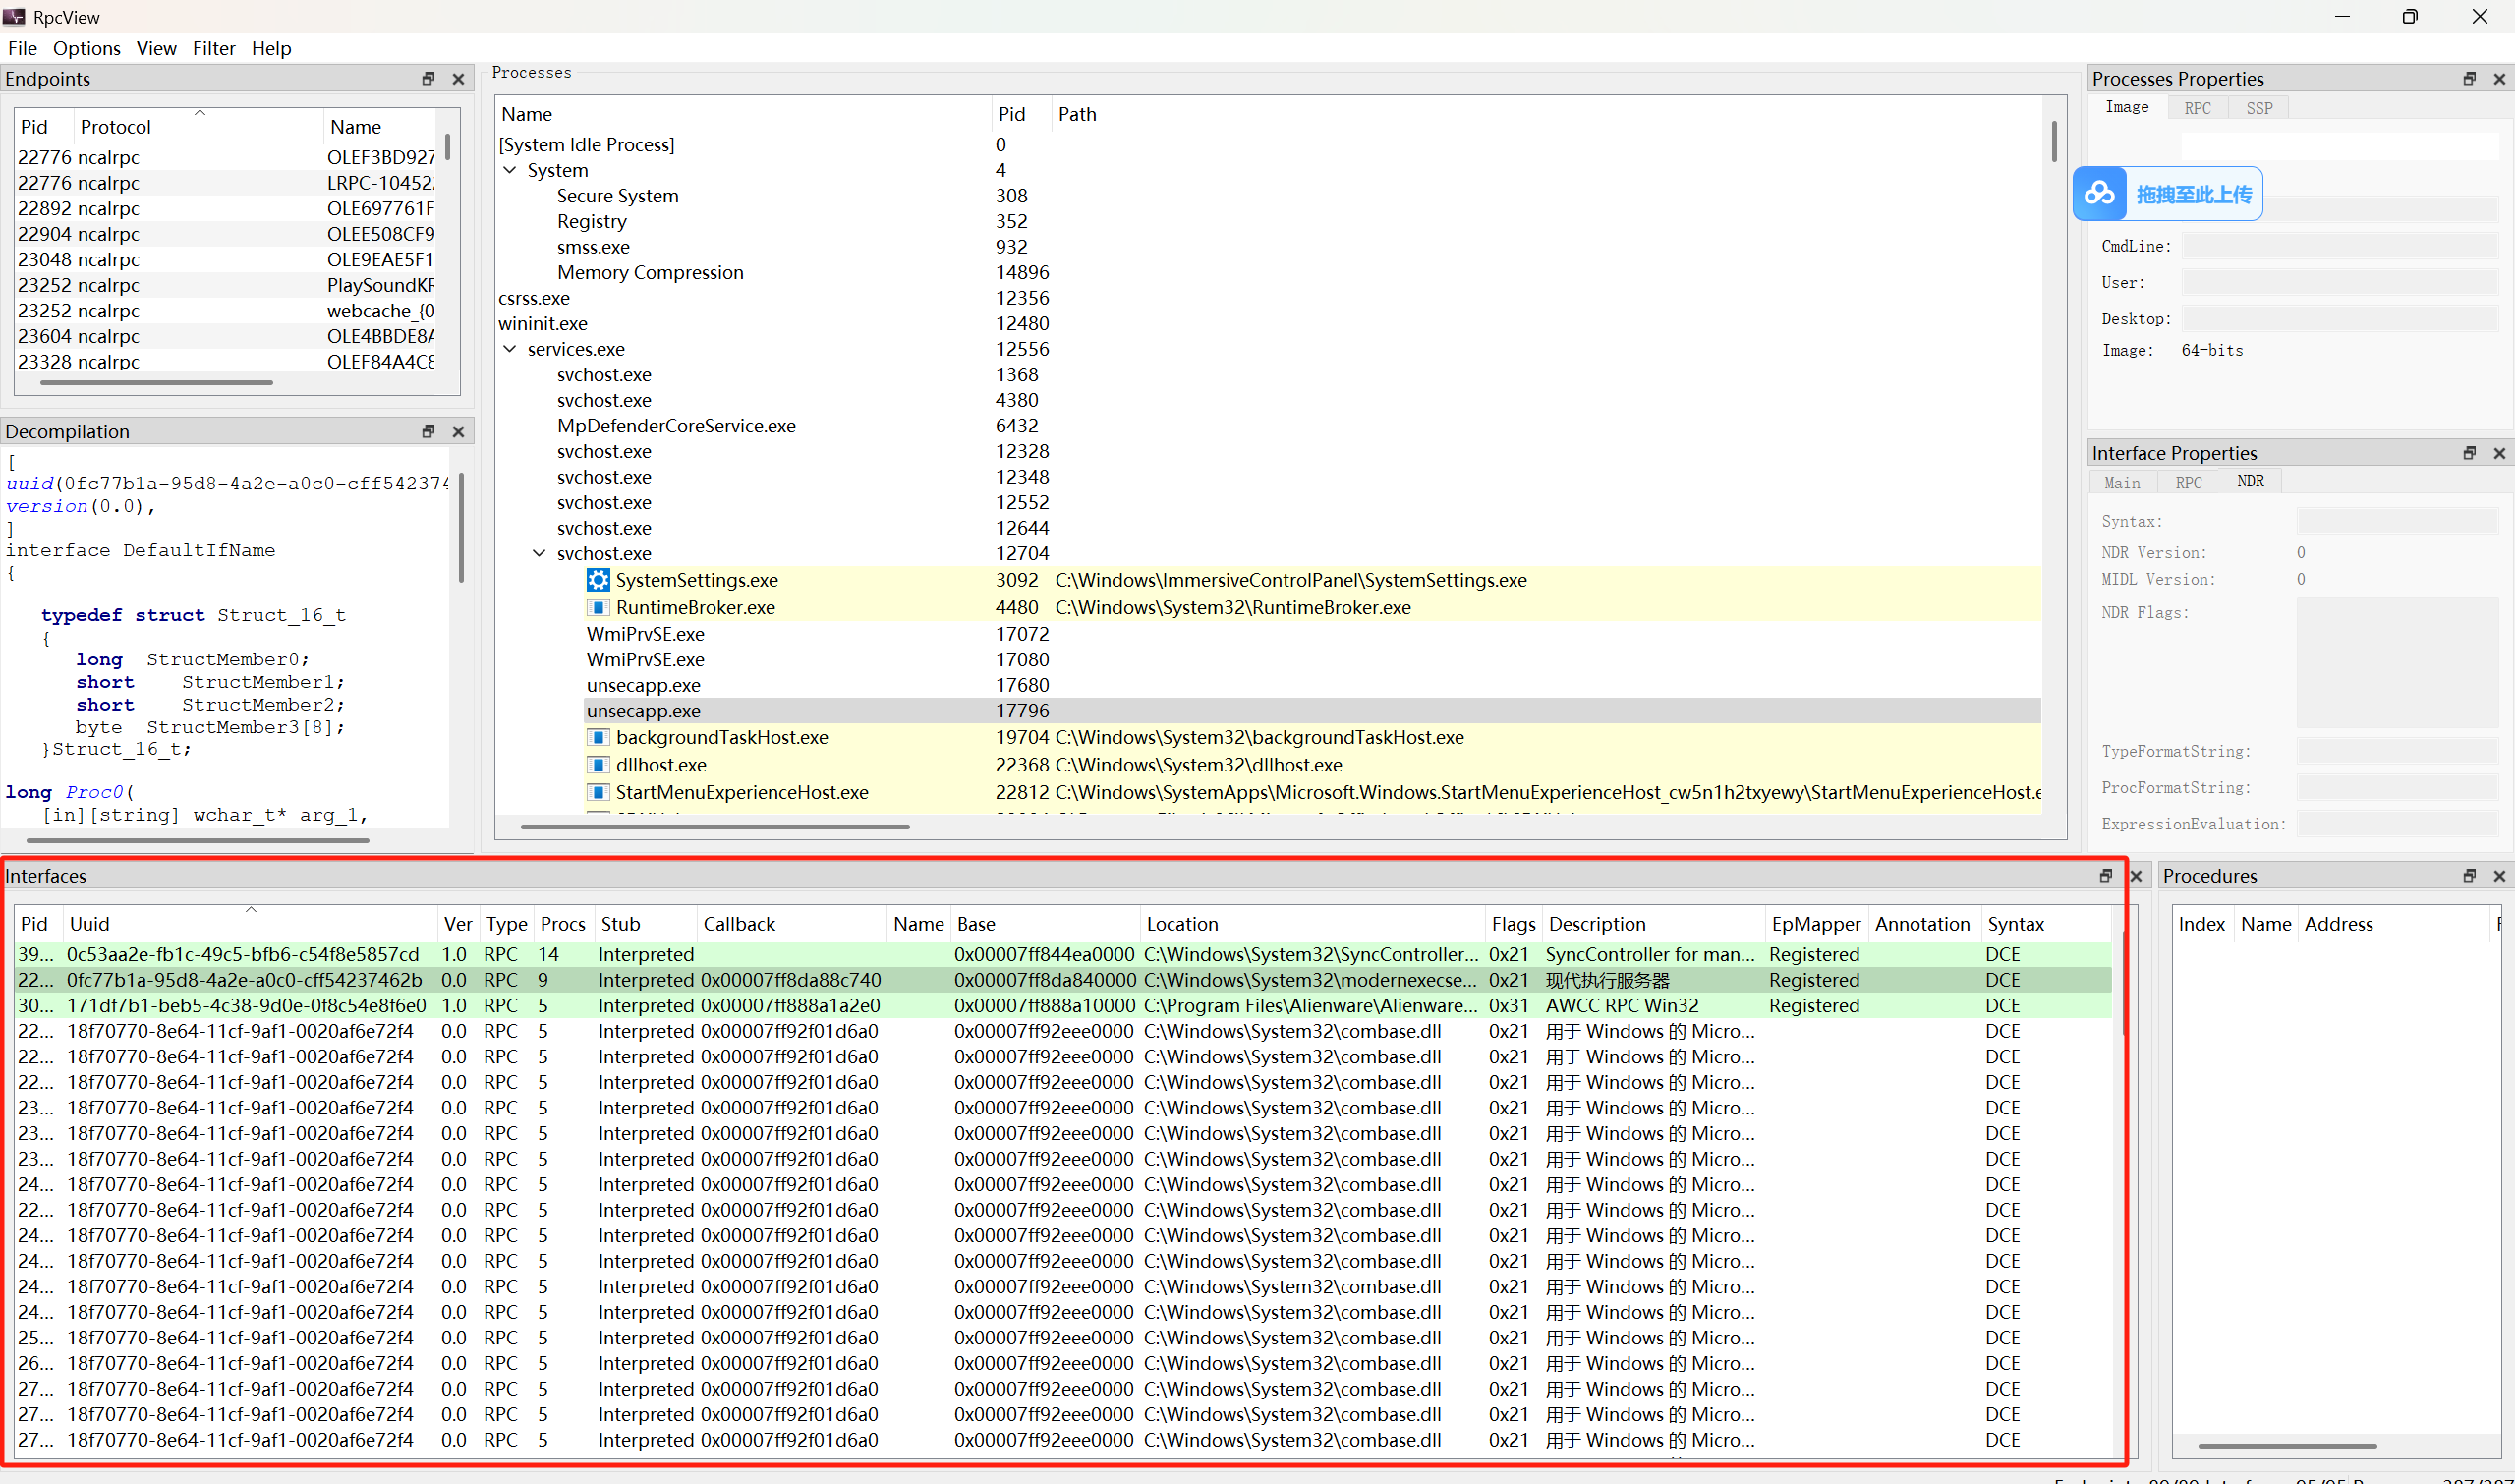Switch to Main tab in Interface Properties

(x=2121, y=482)
